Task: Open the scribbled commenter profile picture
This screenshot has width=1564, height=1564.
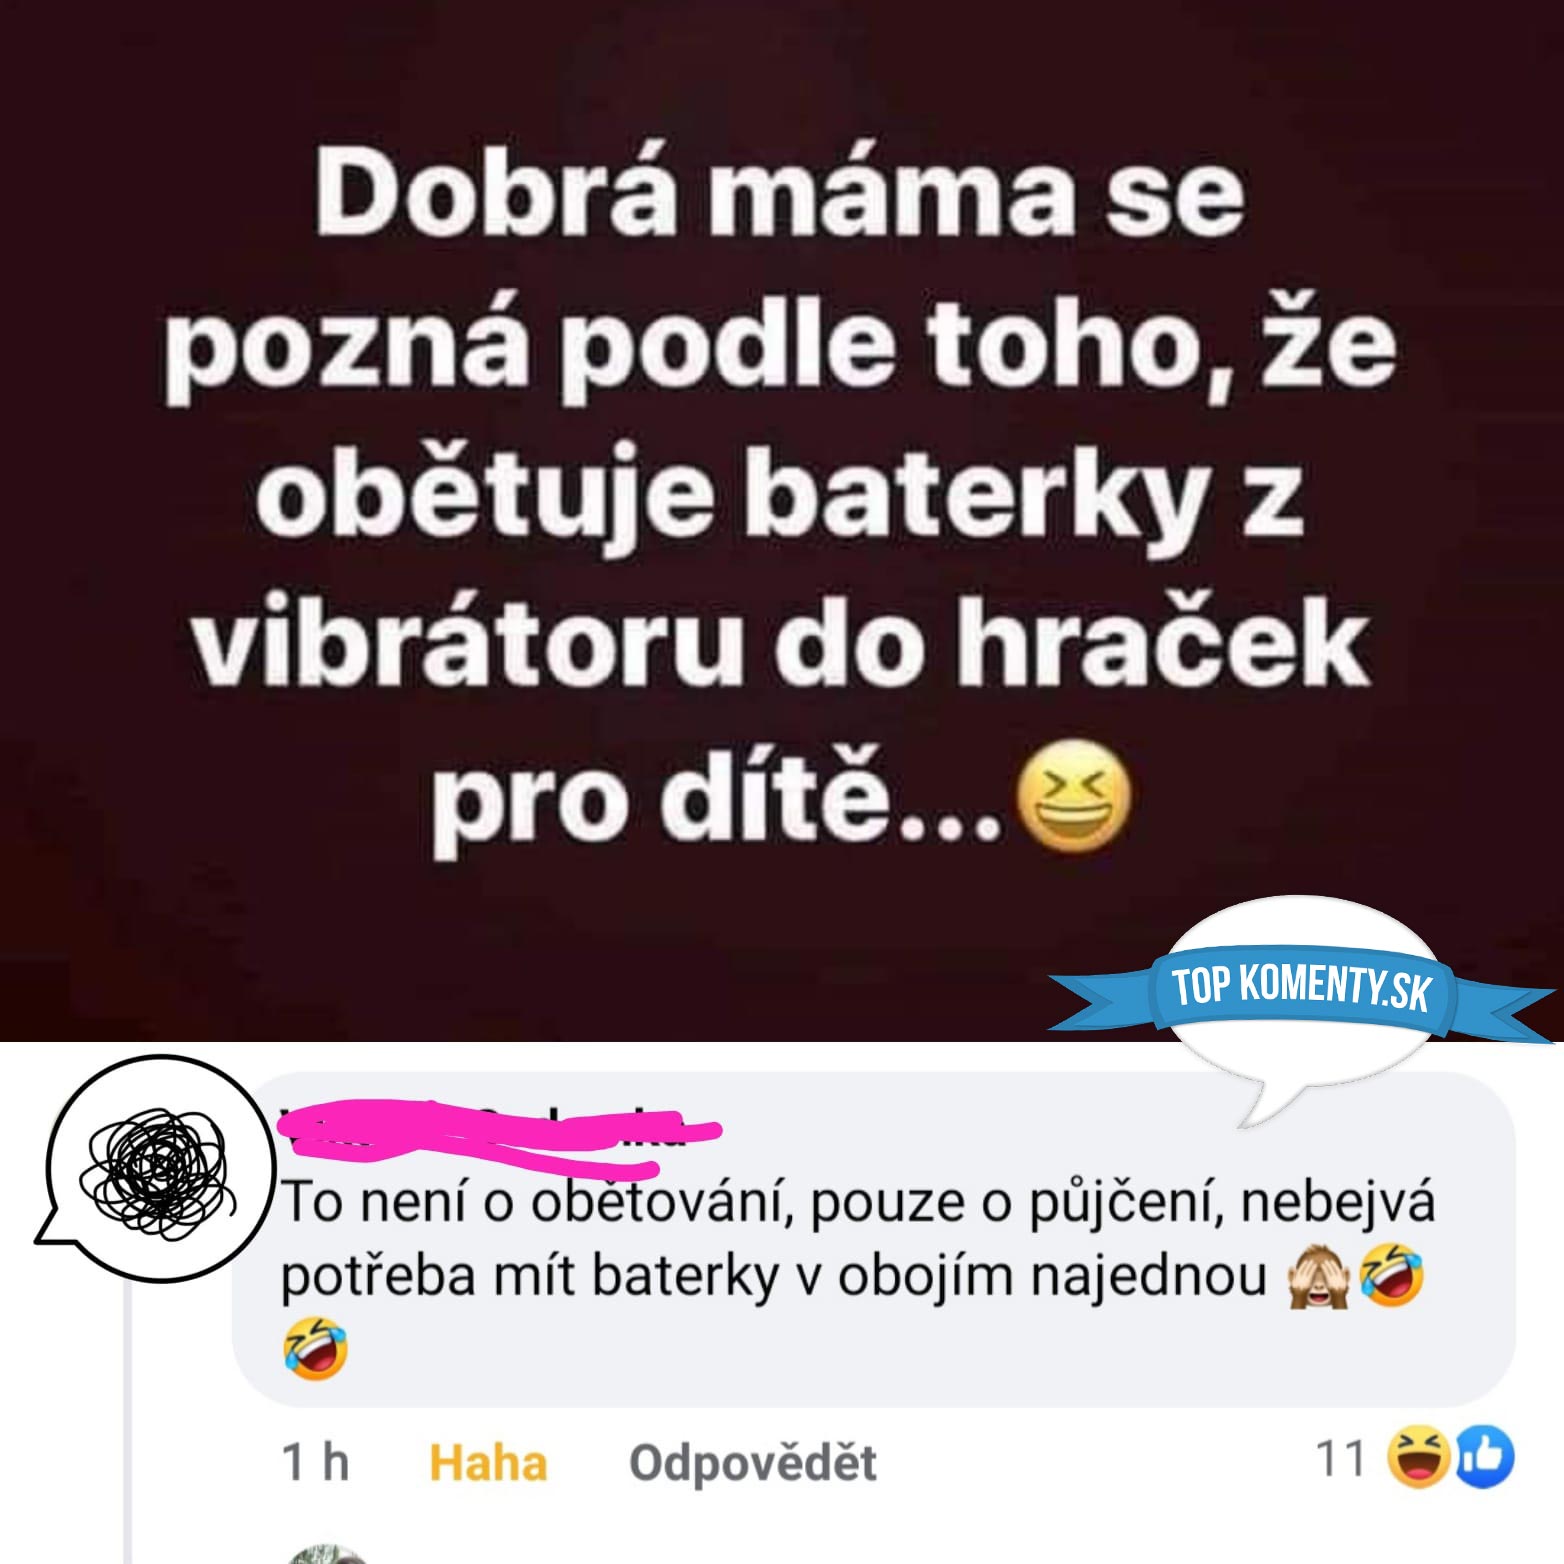Action: click(x=157, y=1165)
